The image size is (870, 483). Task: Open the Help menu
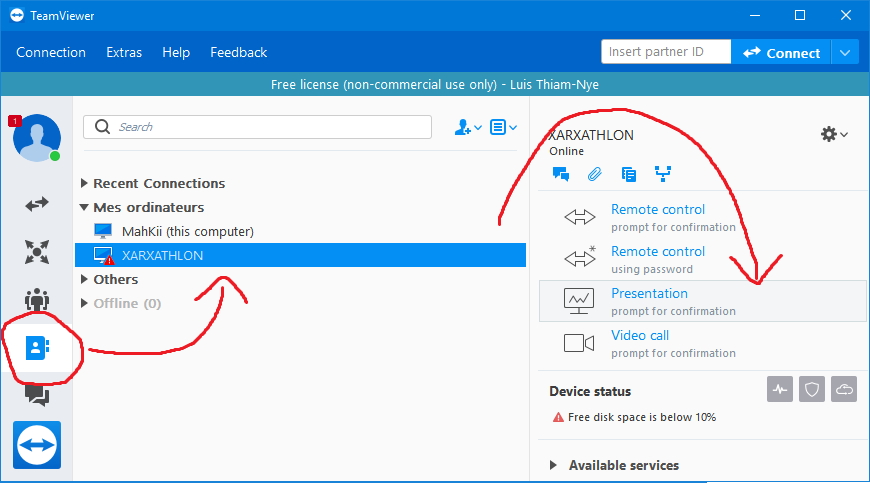point(176,52)
